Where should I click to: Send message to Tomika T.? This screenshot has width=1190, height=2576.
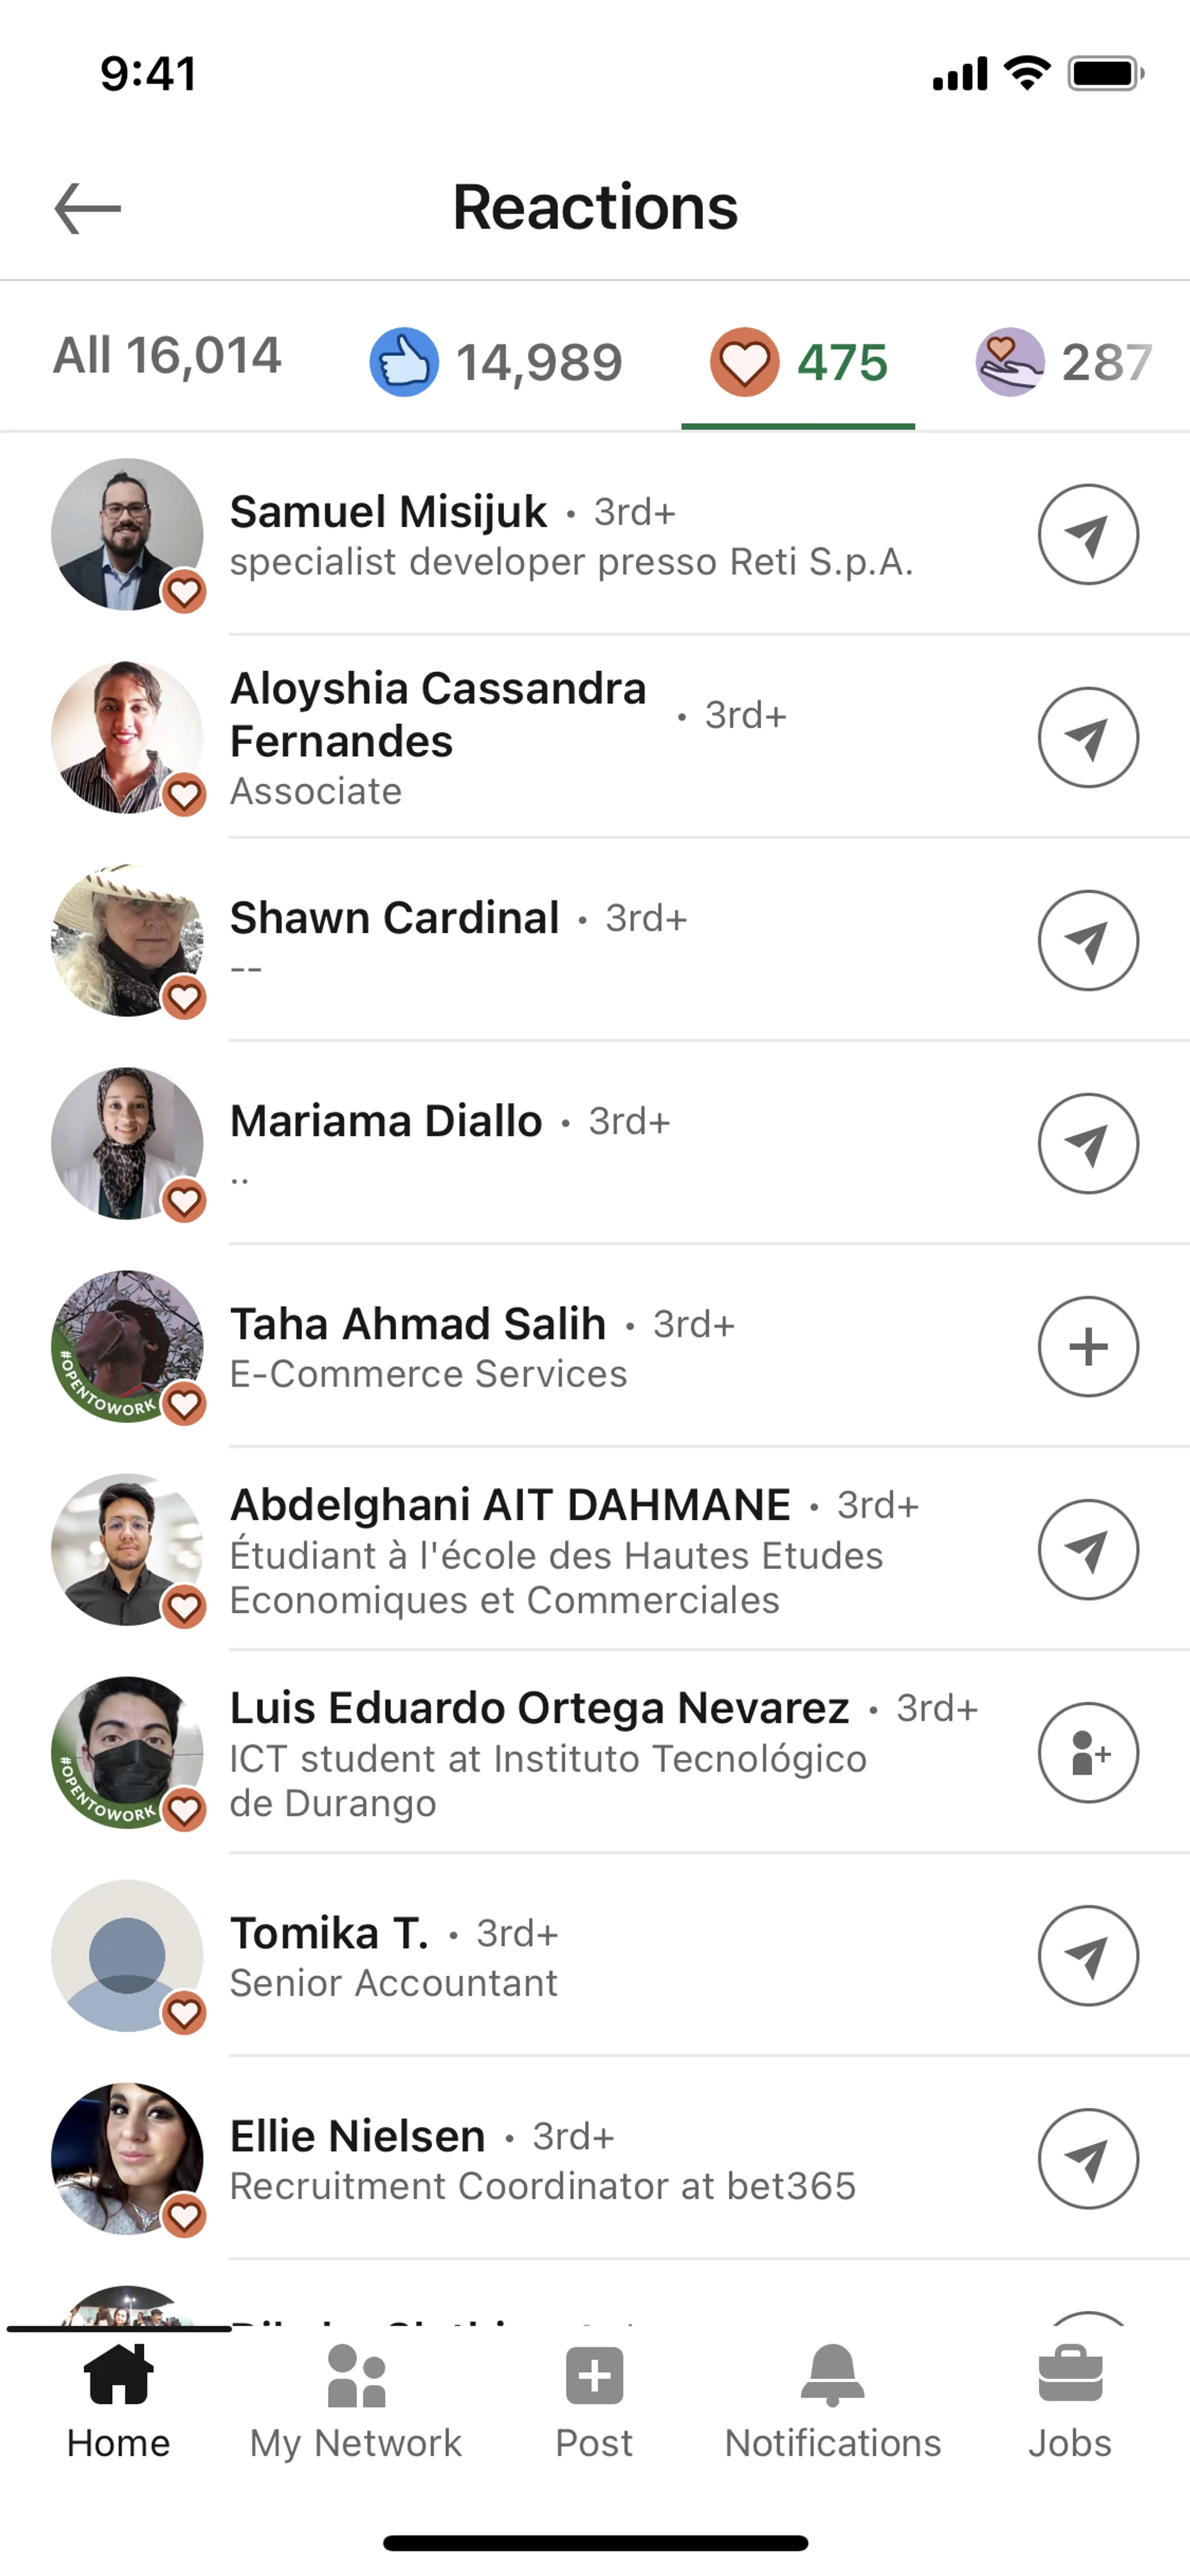(x=1087, y=1955)
